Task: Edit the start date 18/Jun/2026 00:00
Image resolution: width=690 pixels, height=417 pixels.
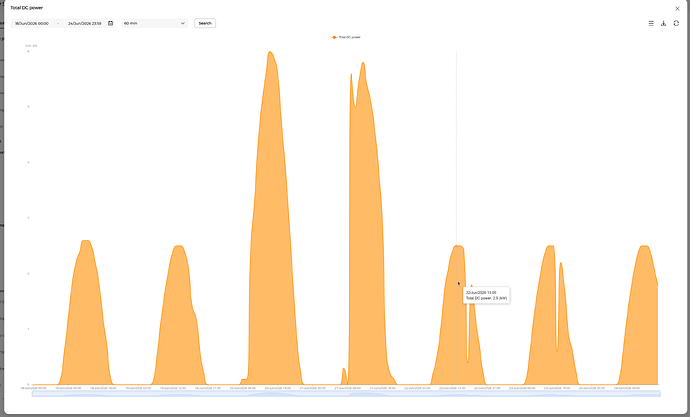Action: pos(32,23)
